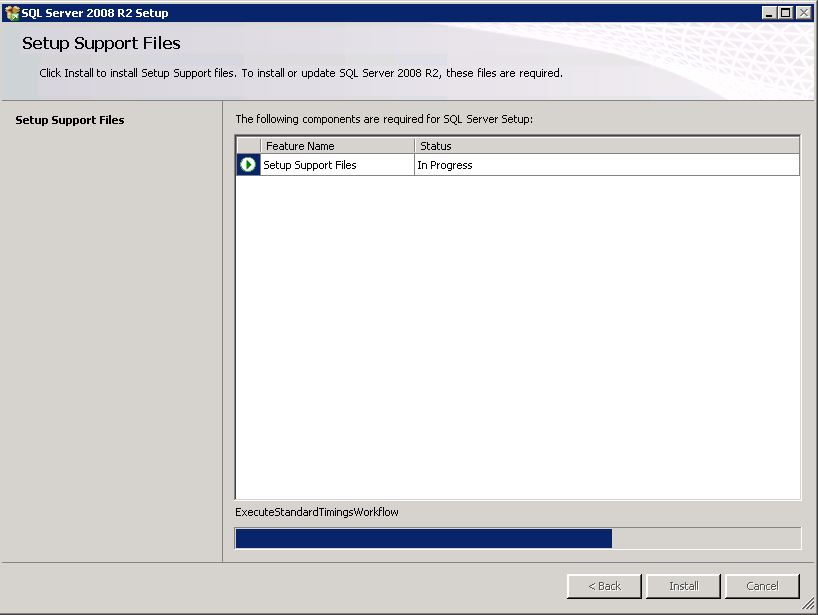Go back using the Back button
This screenshot has width=818, height=615.
click(604, 586)
